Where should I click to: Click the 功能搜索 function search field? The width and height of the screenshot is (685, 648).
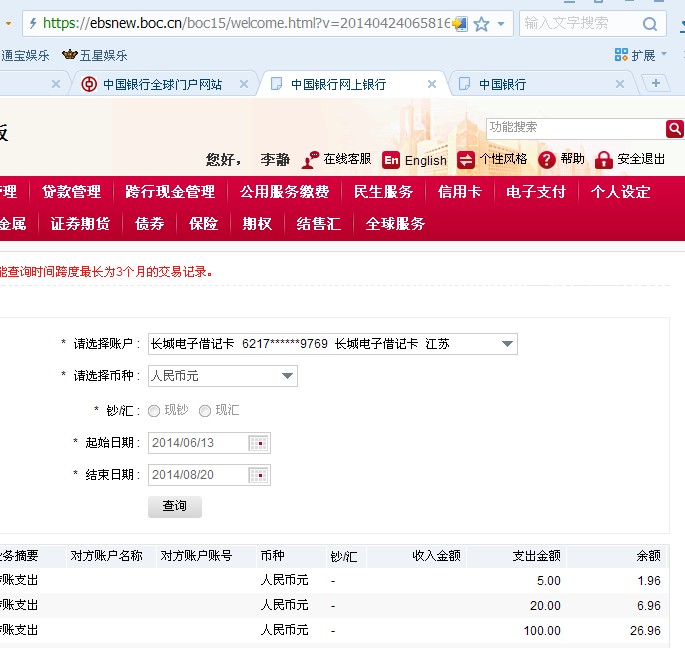click(x=574, y=128)
